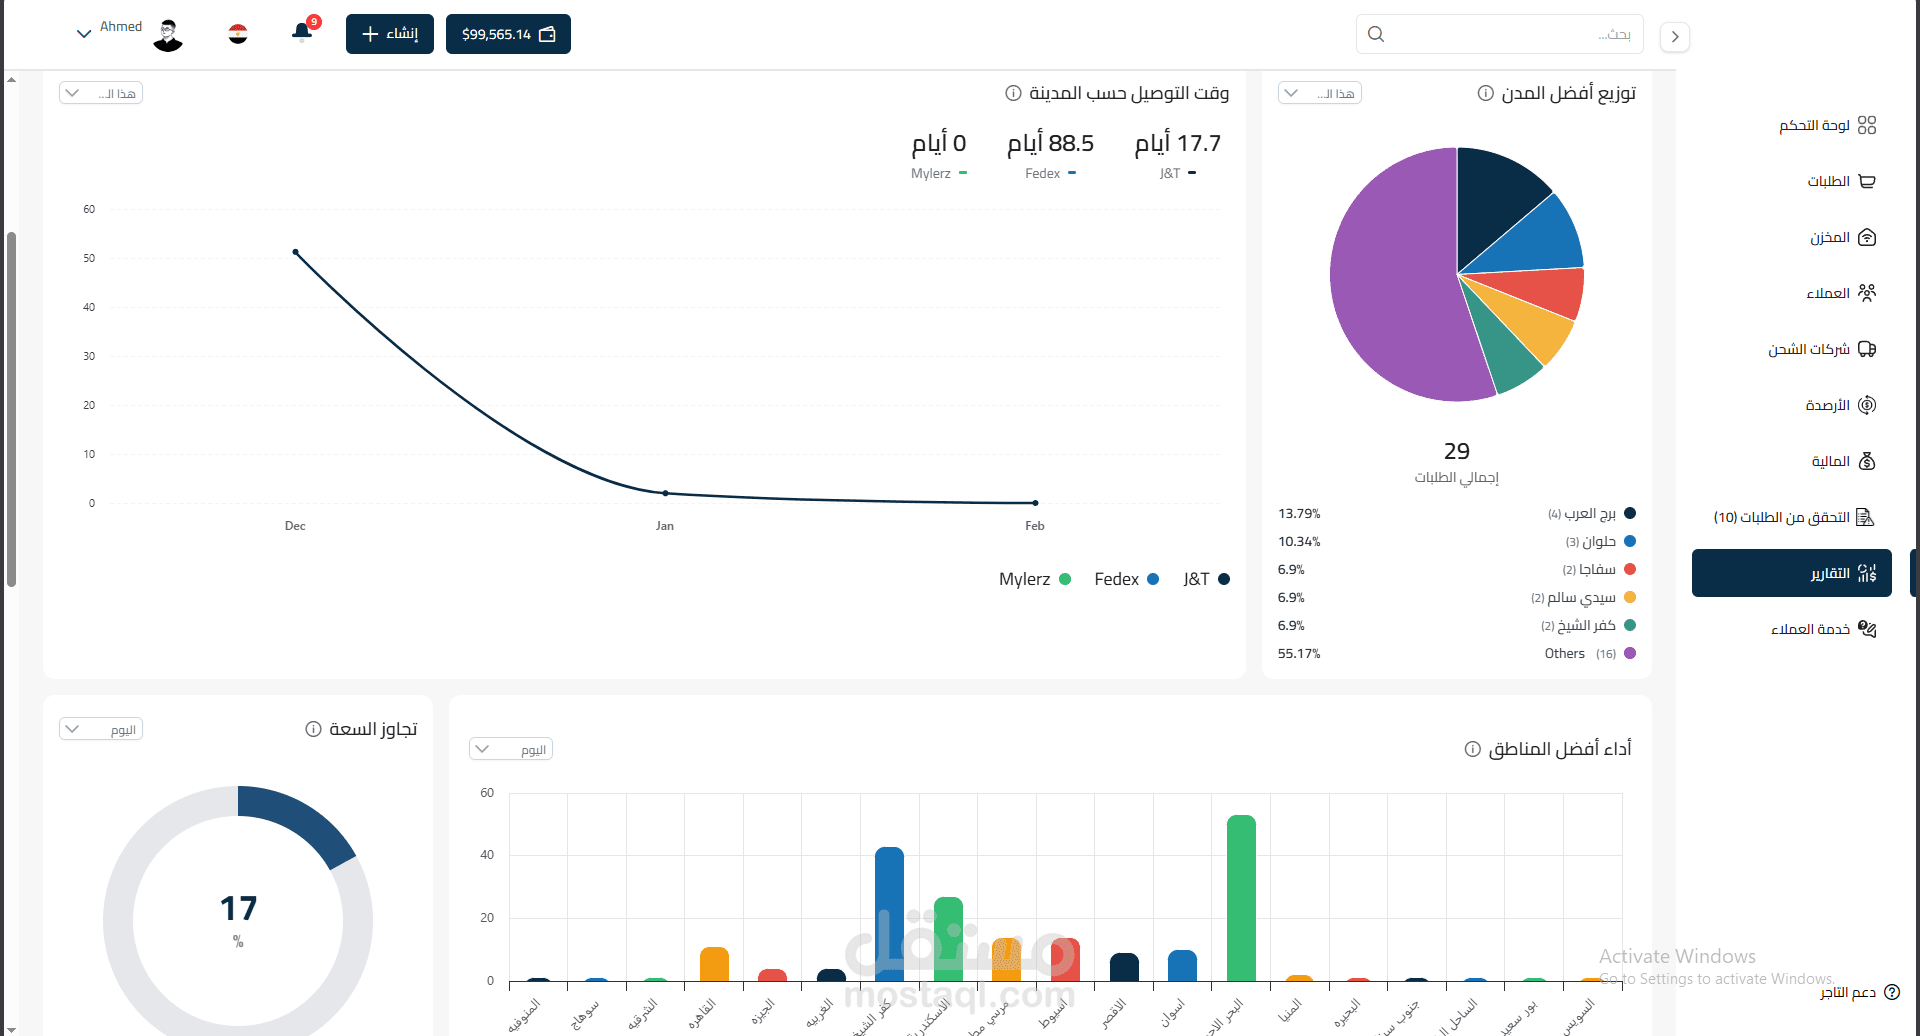Open the اليوم dropdown in the تجاوز السعة card
Image resolution: width=1920 pixels, height=1036 pixels.
(101, 729)
